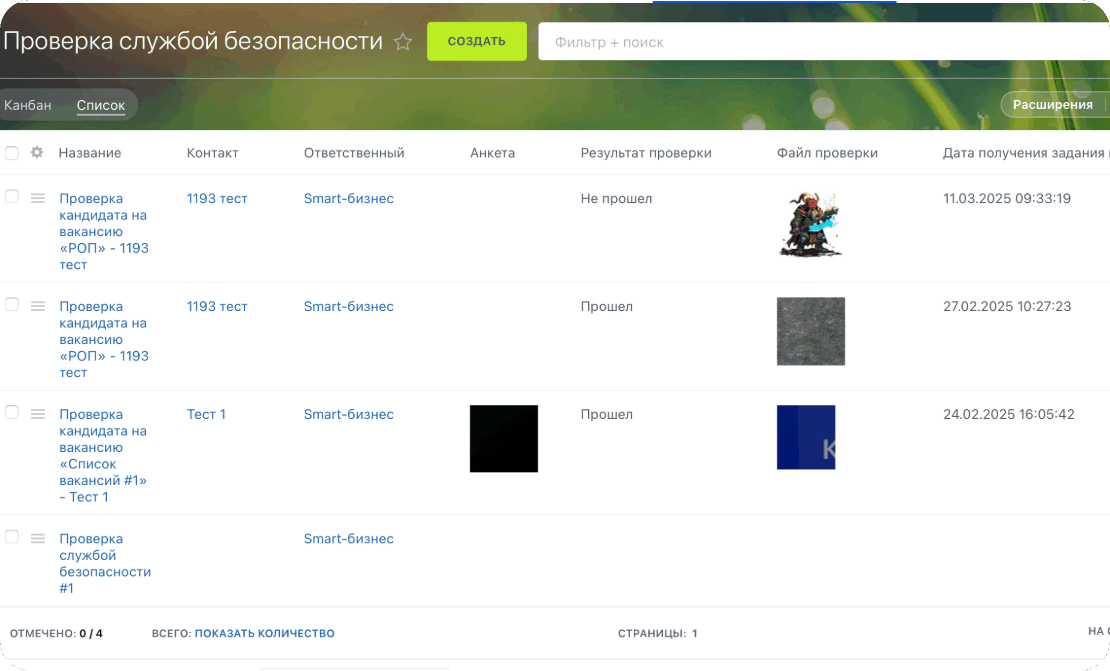Check the Проверка службой безопасности #1 row
Screen dimensions: 1110x671
pyautogui.click(x=12, y=537)
